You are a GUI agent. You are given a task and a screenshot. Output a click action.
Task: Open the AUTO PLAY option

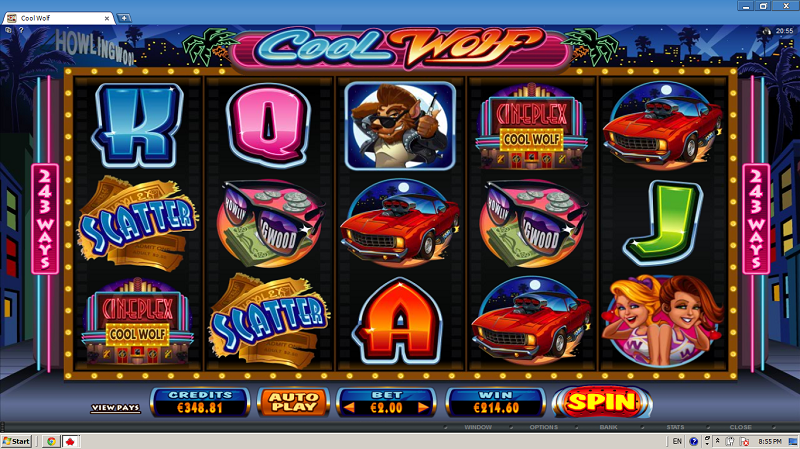tap(293, 402)
